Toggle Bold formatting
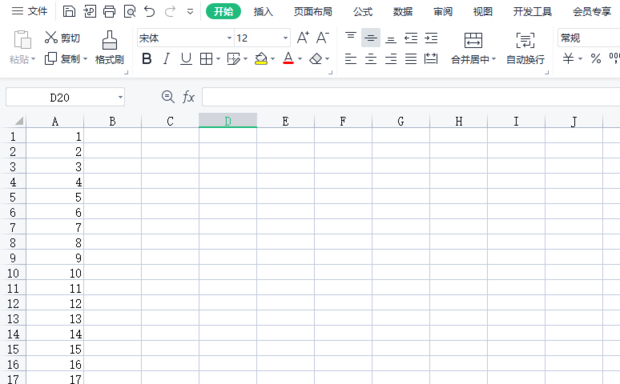This screenshot has width=620, height=384. pos(147,59)
